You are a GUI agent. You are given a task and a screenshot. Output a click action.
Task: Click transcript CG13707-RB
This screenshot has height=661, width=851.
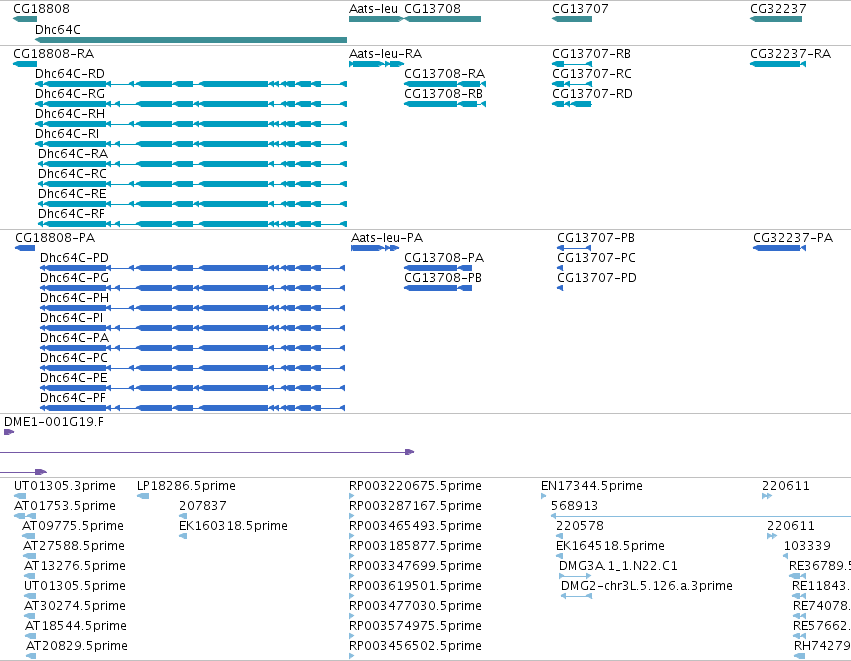(x=591, y=54)
